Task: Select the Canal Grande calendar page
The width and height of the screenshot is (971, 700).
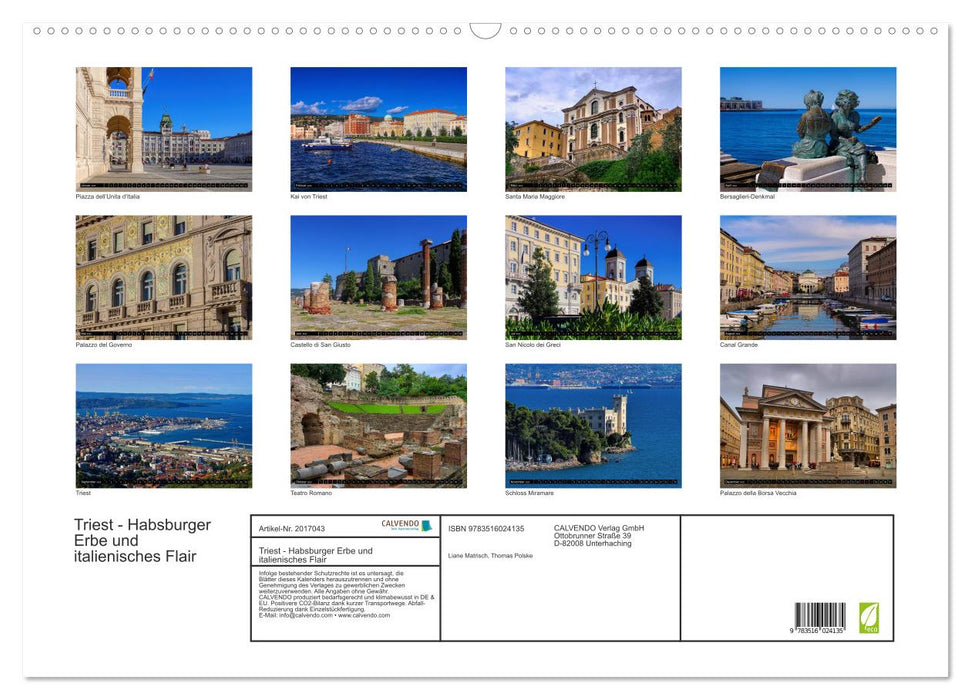Action: coord(807,275)
